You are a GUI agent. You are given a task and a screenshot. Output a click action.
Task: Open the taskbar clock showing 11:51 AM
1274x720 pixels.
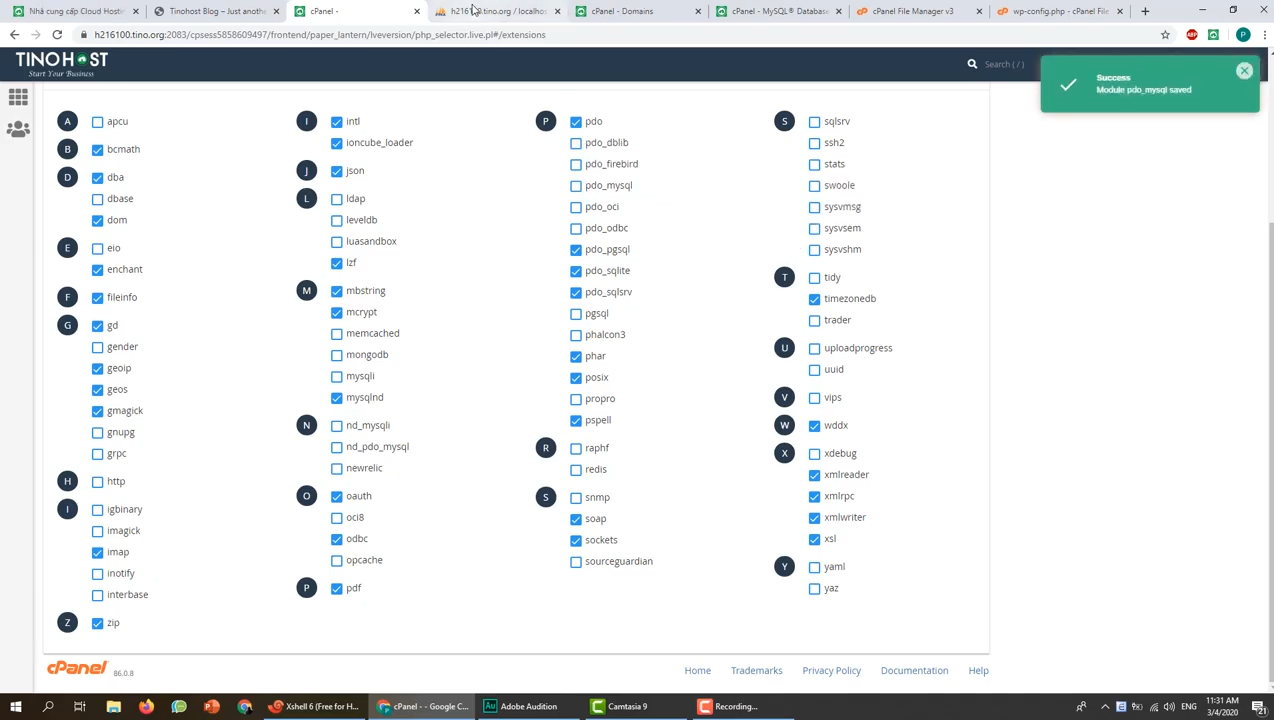(1223, 707)
